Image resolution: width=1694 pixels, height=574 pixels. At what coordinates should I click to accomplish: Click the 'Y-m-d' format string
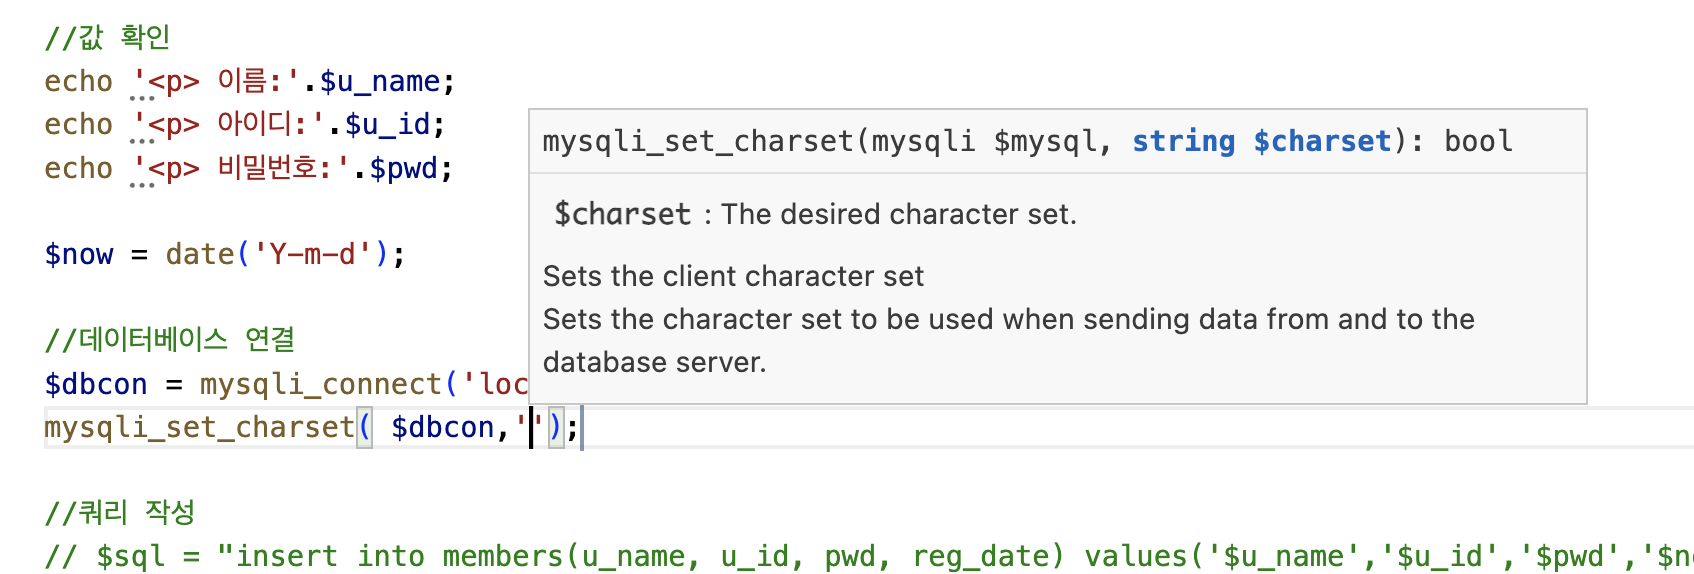(312, 254)
